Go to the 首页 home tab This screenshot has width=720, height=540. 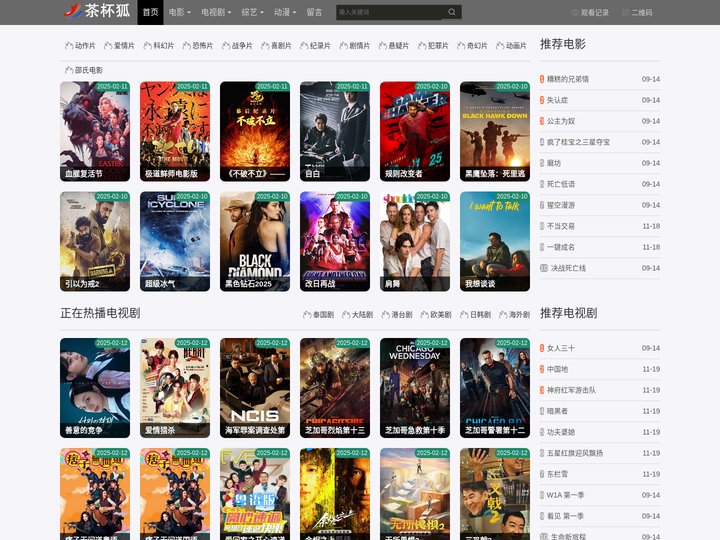[x=150, y=12]
